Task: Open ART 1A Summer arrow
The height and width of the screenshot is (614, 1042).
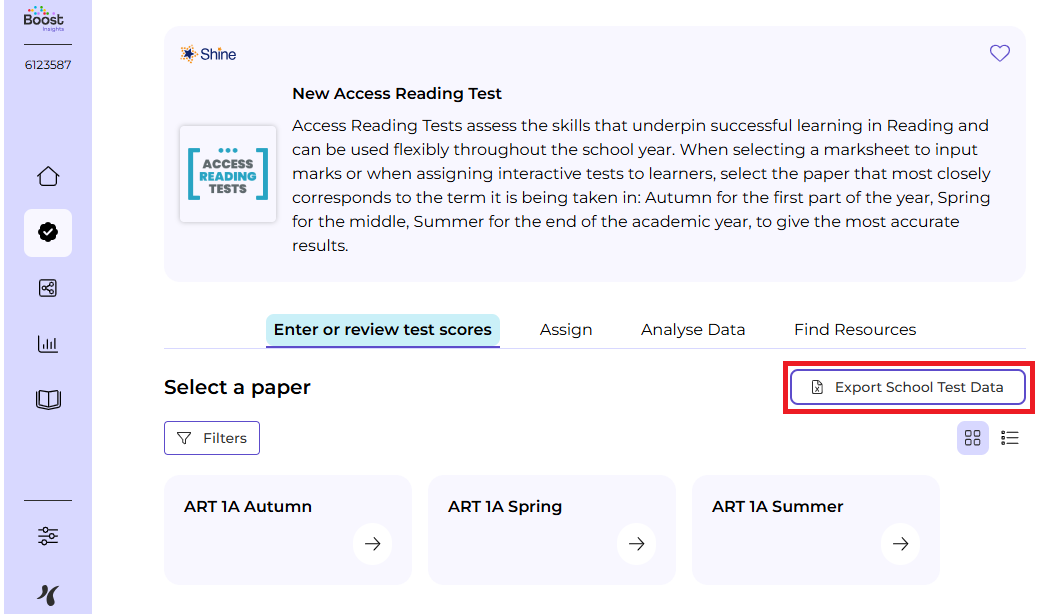Action: pos(900,544)
